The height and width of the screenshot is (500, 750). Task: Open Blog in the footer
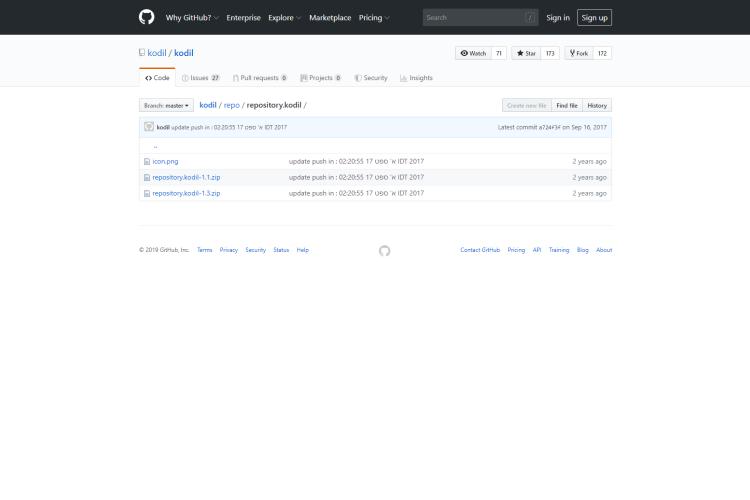point(583,250)
